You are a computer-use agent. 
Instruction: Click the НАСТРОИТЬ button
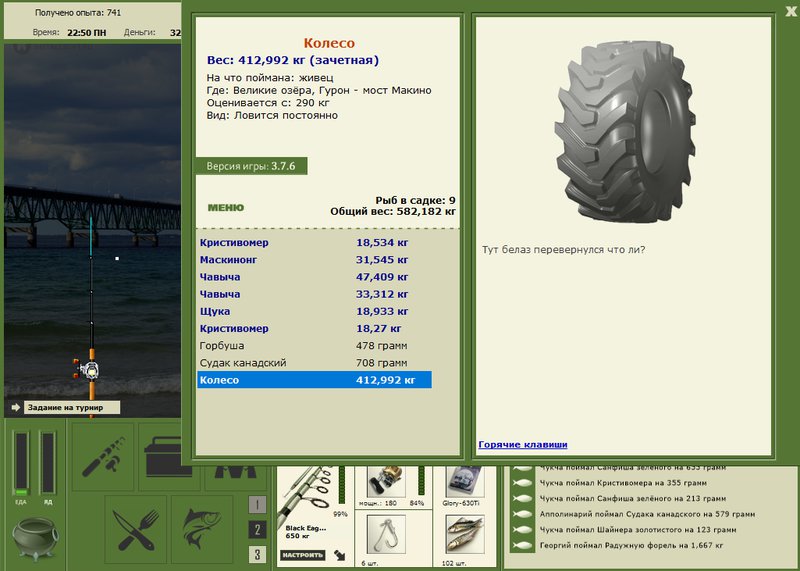303,555
